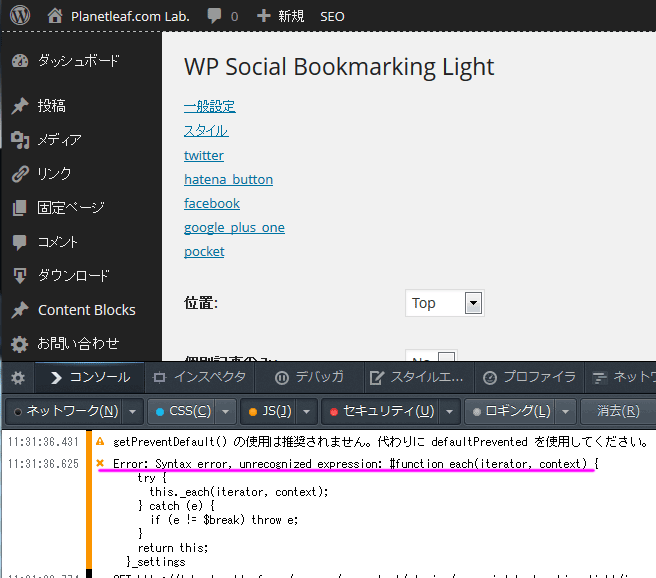Switch to the デバッガ tab
This screenshot has width=656, height=578.
click(x=309, y=378)
